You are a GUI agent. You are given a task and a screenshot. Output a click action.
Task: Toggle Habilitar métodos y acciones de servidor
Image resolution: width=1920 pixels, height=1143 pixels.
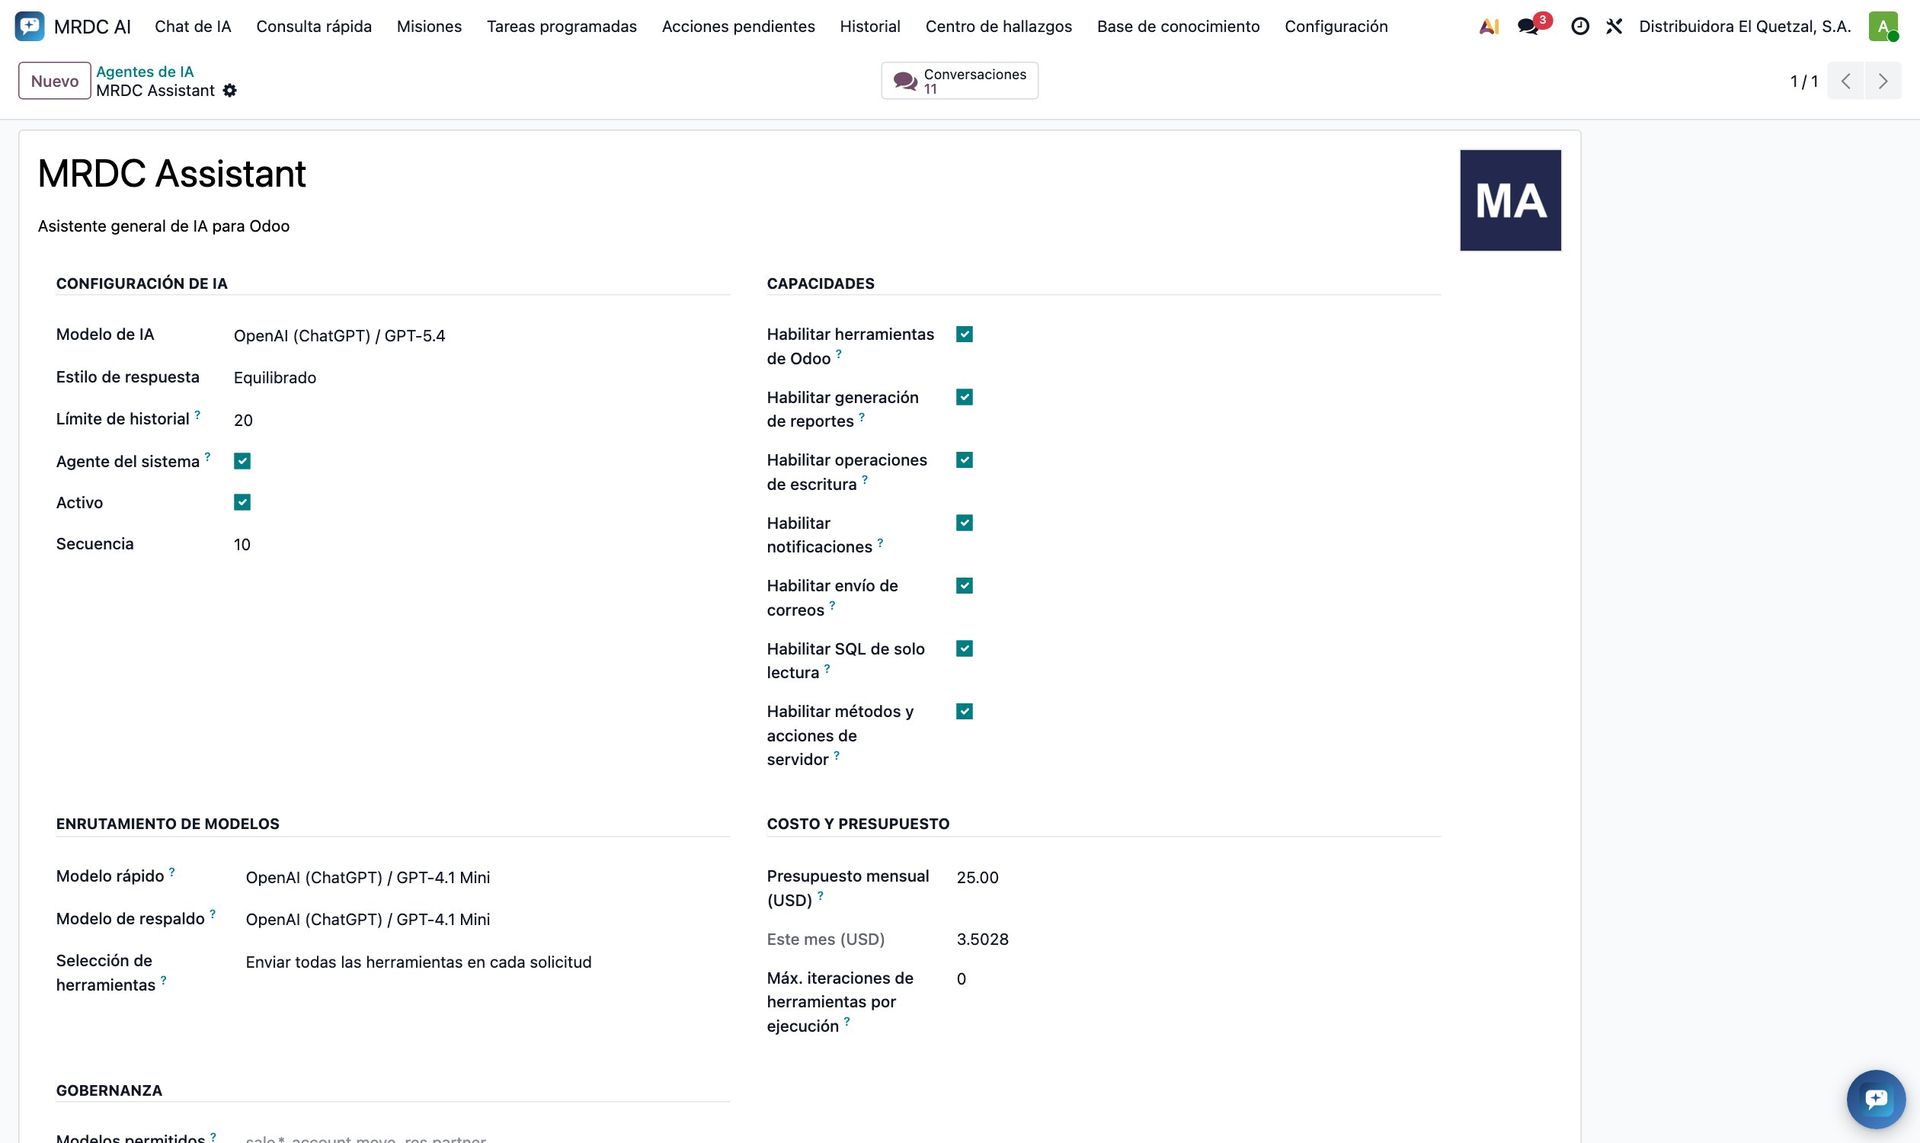pos(964,712)
